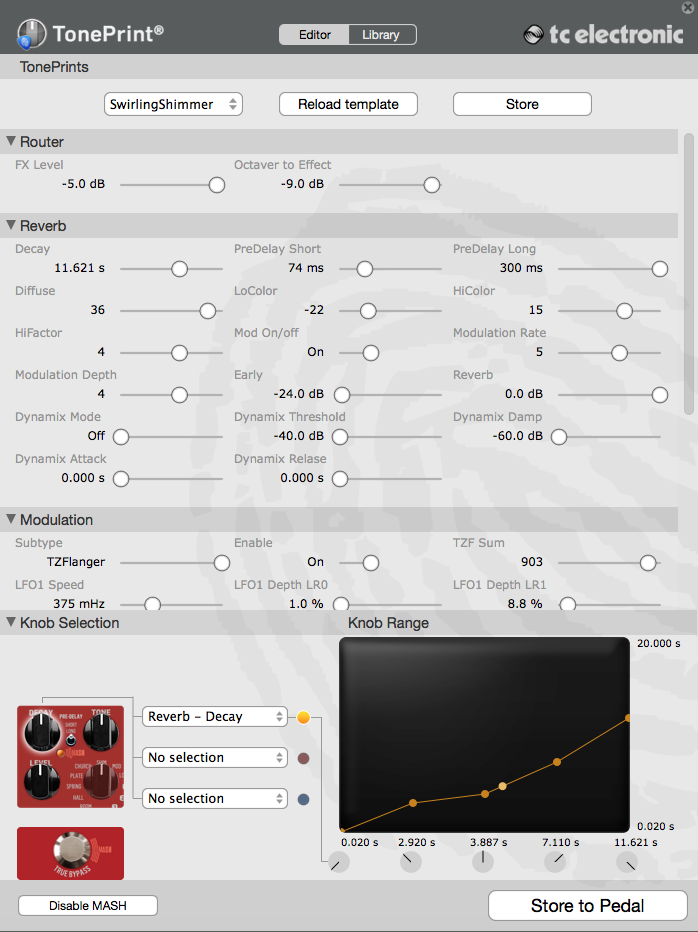Click the Octaver to Effect slider handle
Screen dimensions: 698x932
click(x=432, y=185)
